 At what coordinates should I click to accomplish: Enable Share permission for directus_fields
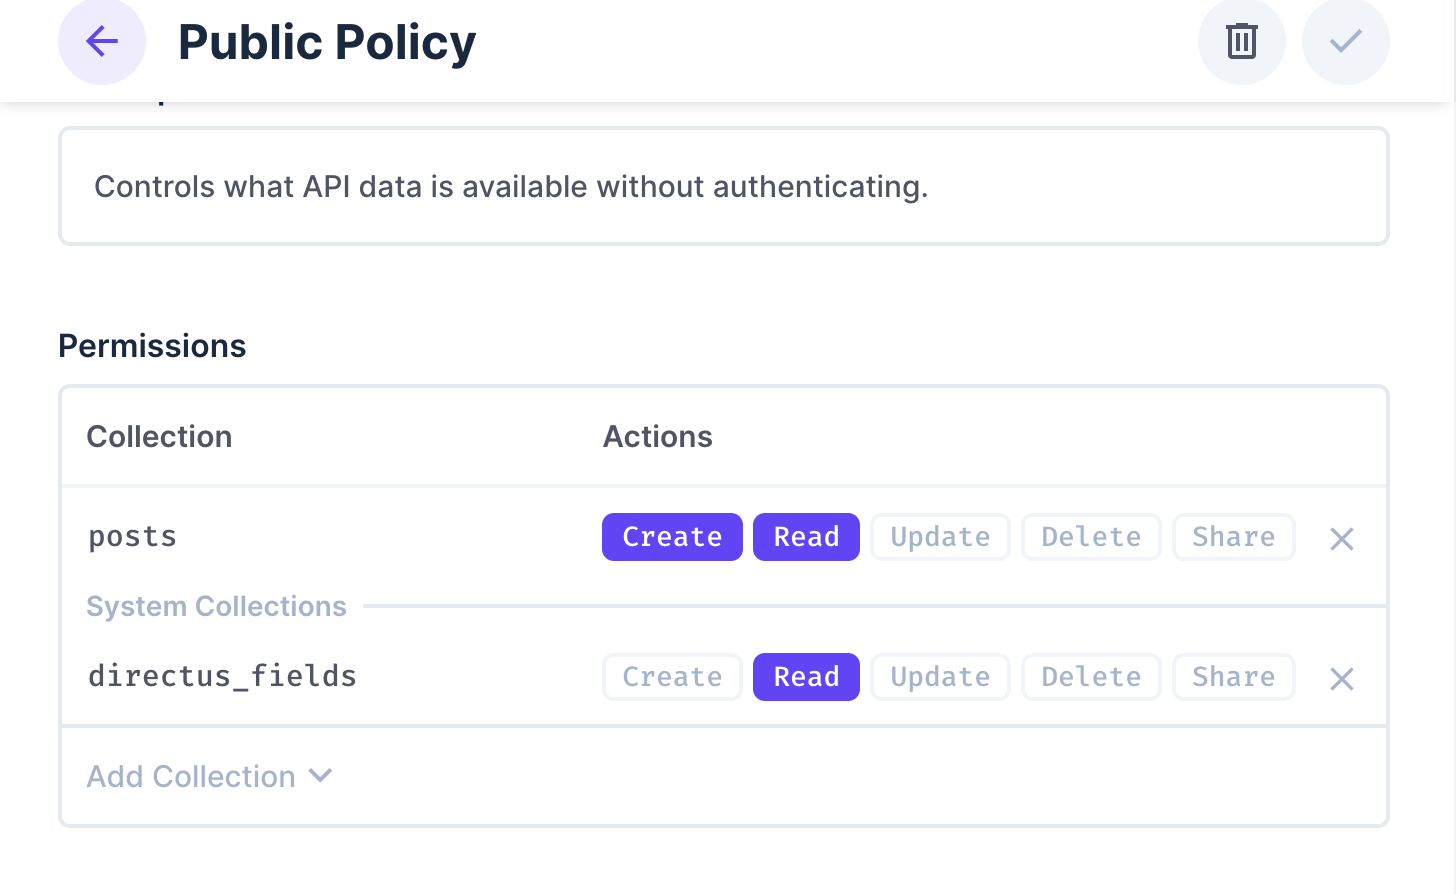[1233, 677]
